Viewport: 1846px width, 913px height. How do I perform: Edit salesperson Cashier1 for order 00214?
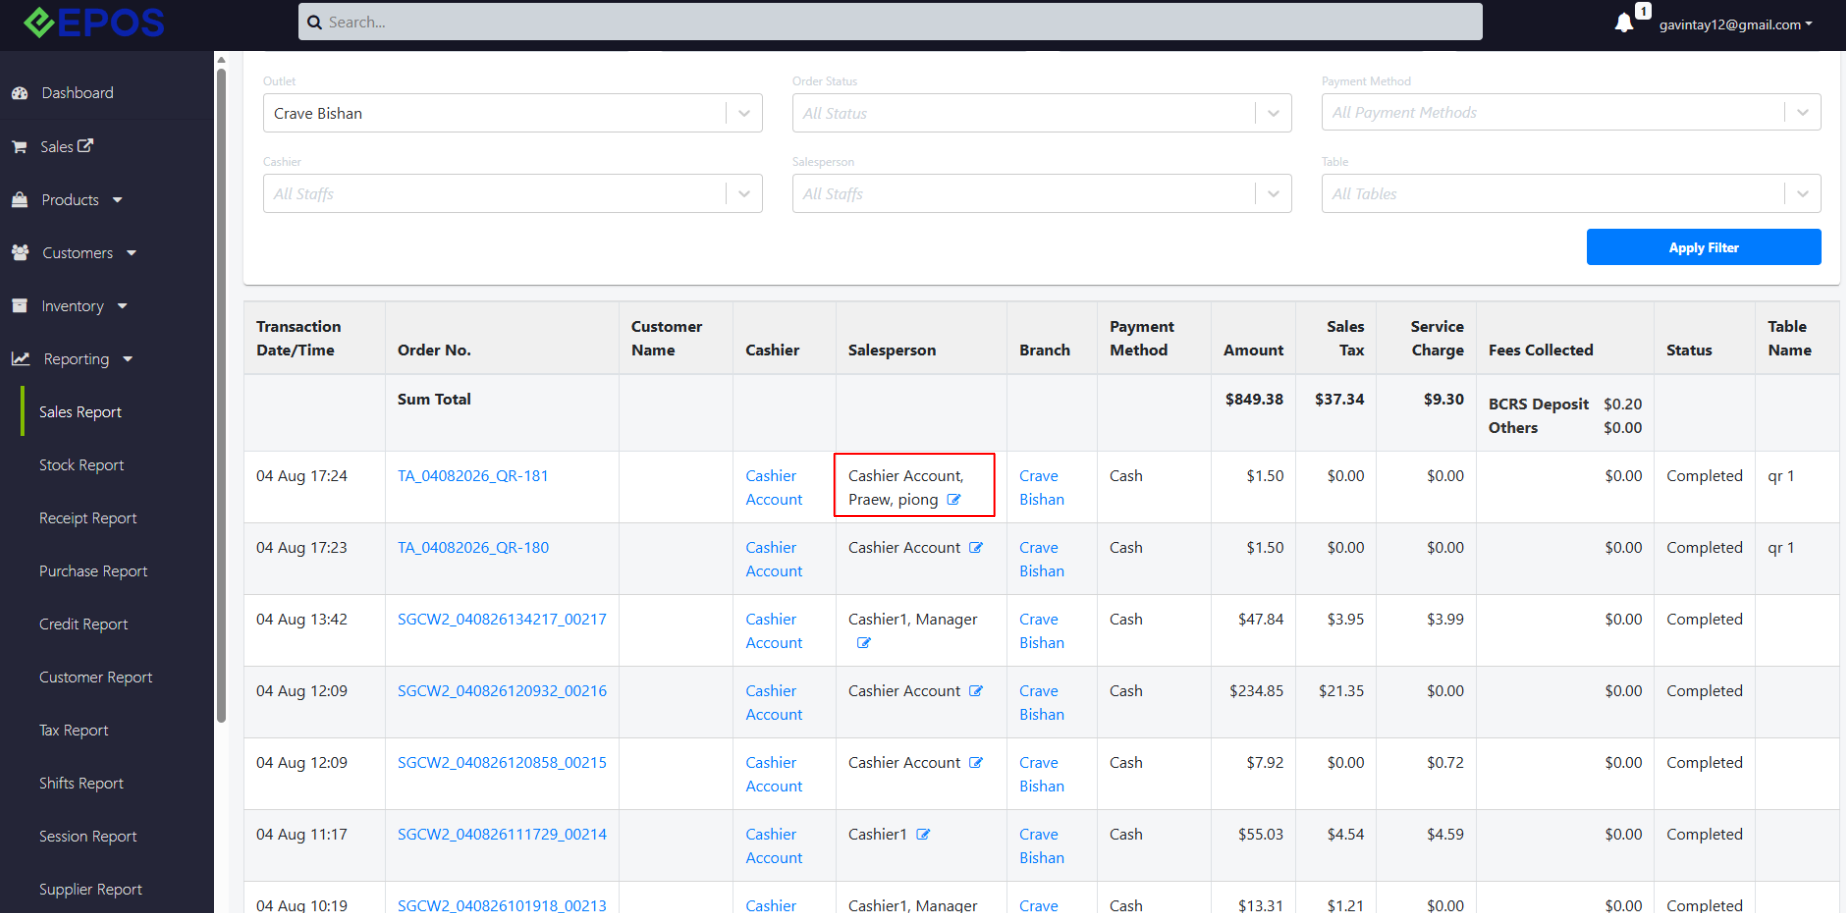923,834
